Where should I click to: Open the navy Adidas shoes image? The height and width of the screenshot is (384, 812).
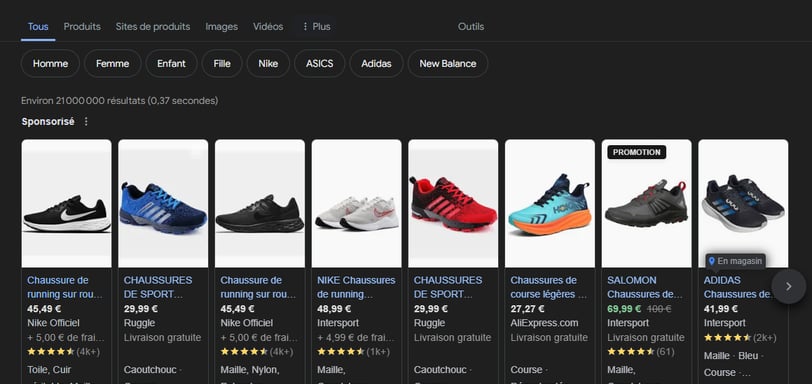(x=743, y=203)
